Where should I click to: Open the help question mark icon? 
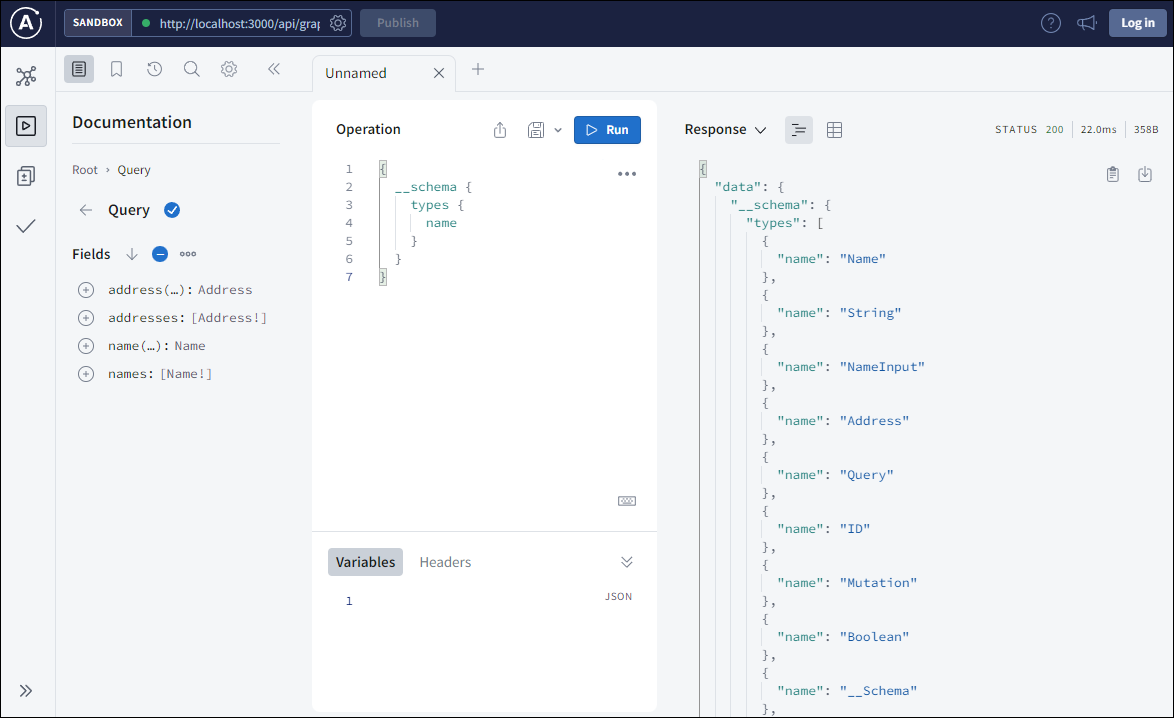pos(1051,23)
